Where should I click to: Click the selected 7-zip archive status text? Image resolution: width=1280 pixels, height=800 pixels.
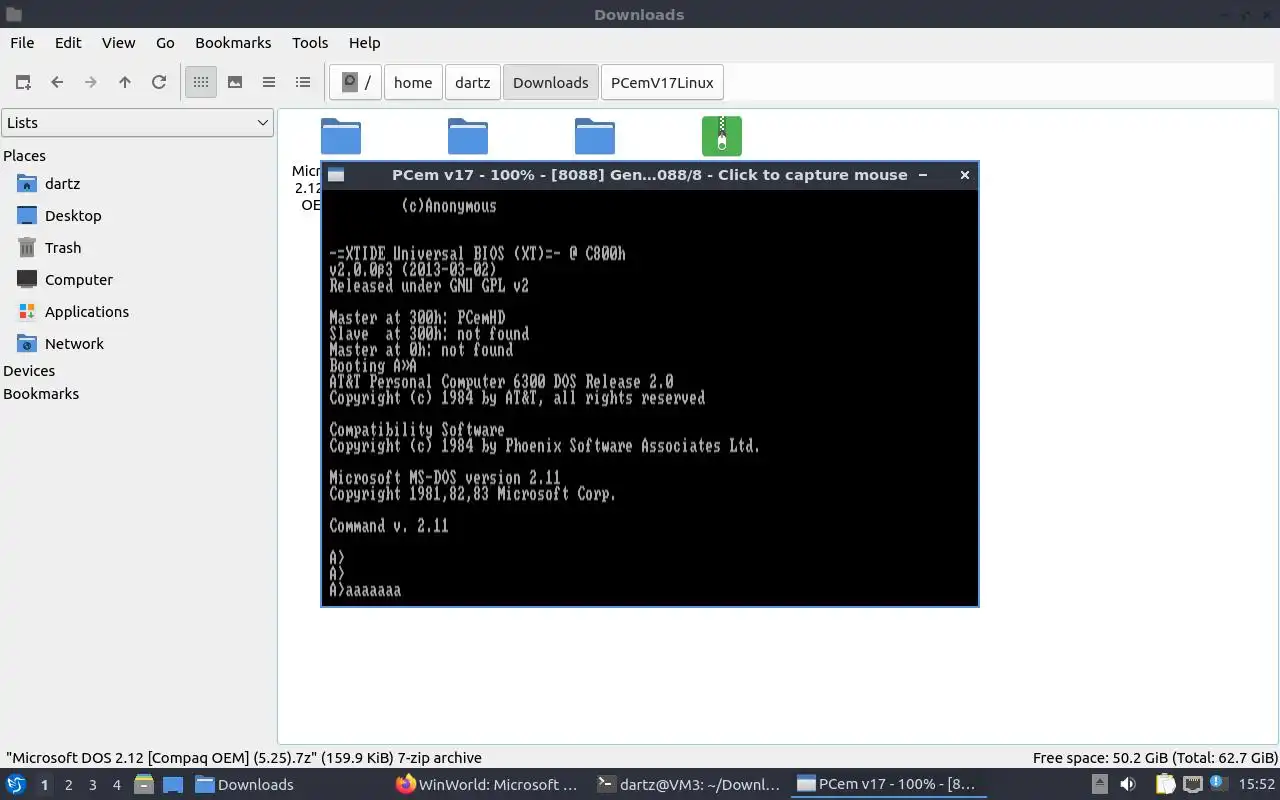point(244,758)
